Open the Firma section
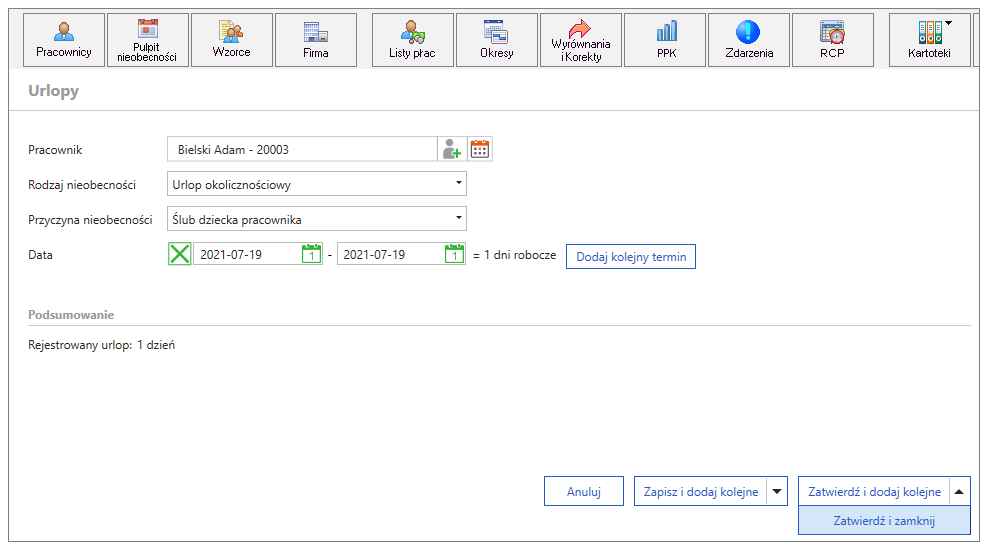The image size is (989, 552). tap(315, 40)
